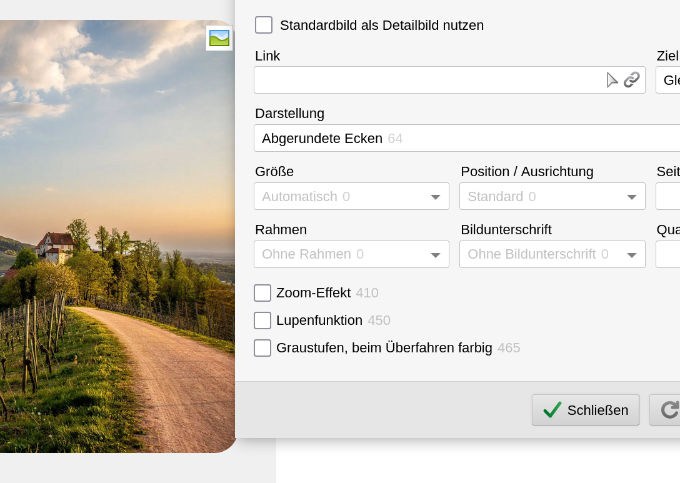Click the cursor picker icon in Link field
680x483 pixels.
612,80
